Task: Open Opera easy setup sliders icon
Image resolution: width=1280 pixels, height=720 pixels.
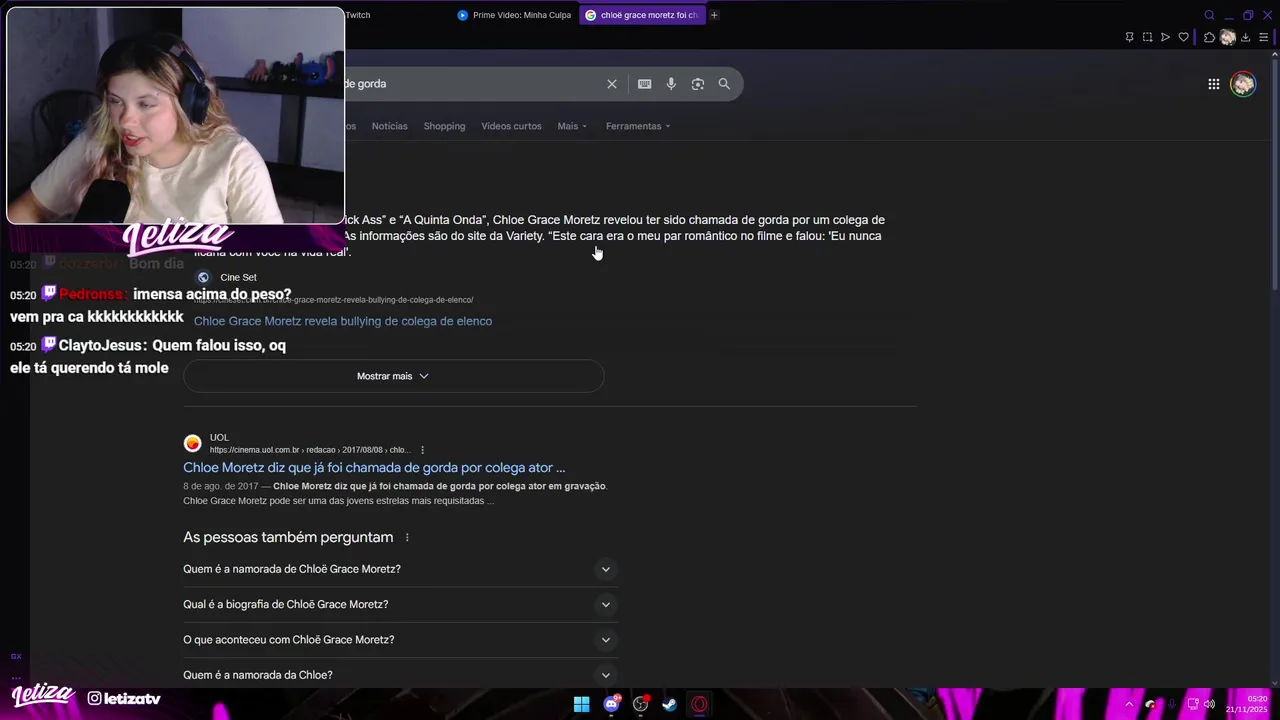Action: (1263, 37)
